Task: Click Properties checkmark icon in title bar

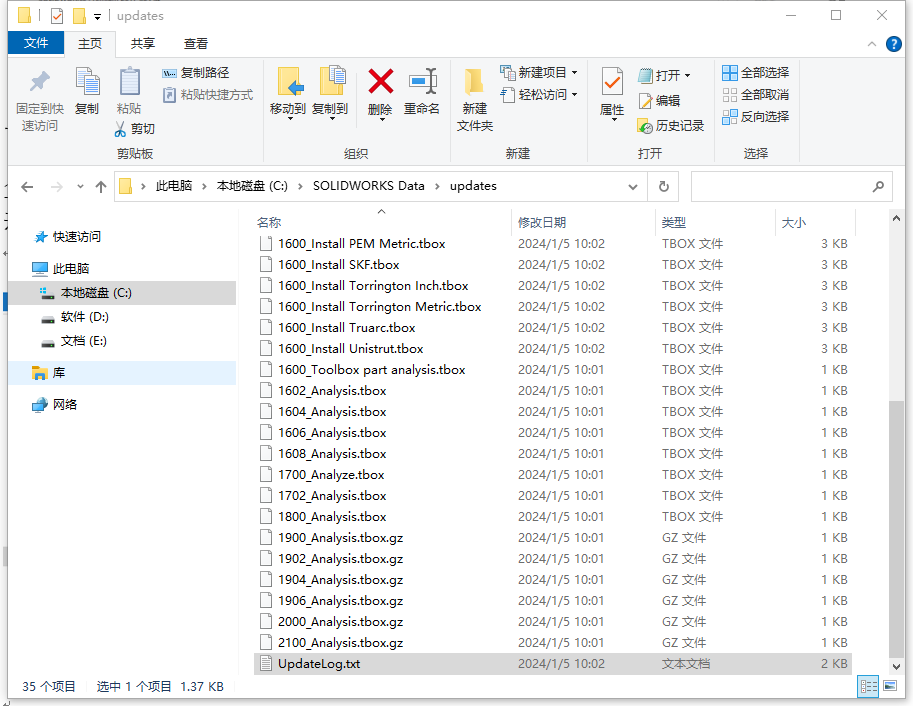Action: [x=56, y=16]
